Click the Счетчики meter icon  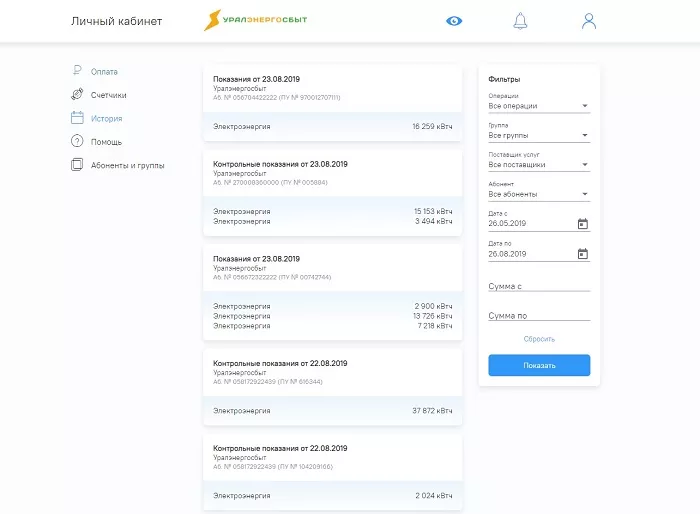[x=77, y=95]
